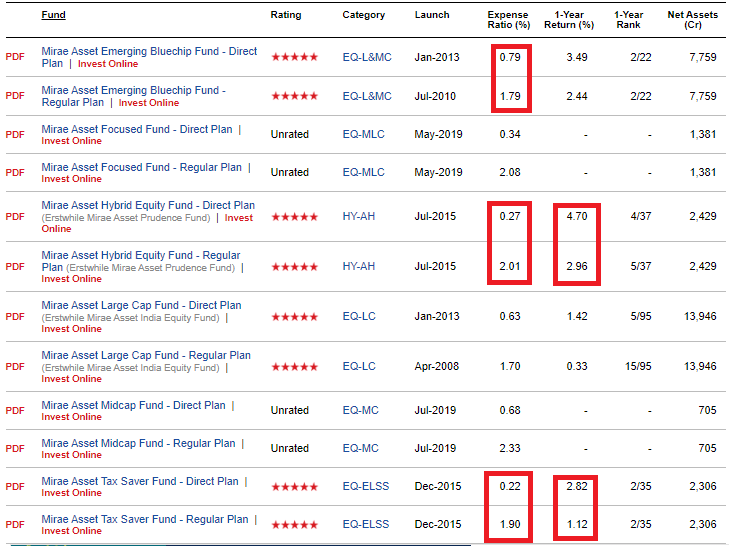Click five-star rating of Emerging Bluechip Regular Plan

click(x=294, y=96)
